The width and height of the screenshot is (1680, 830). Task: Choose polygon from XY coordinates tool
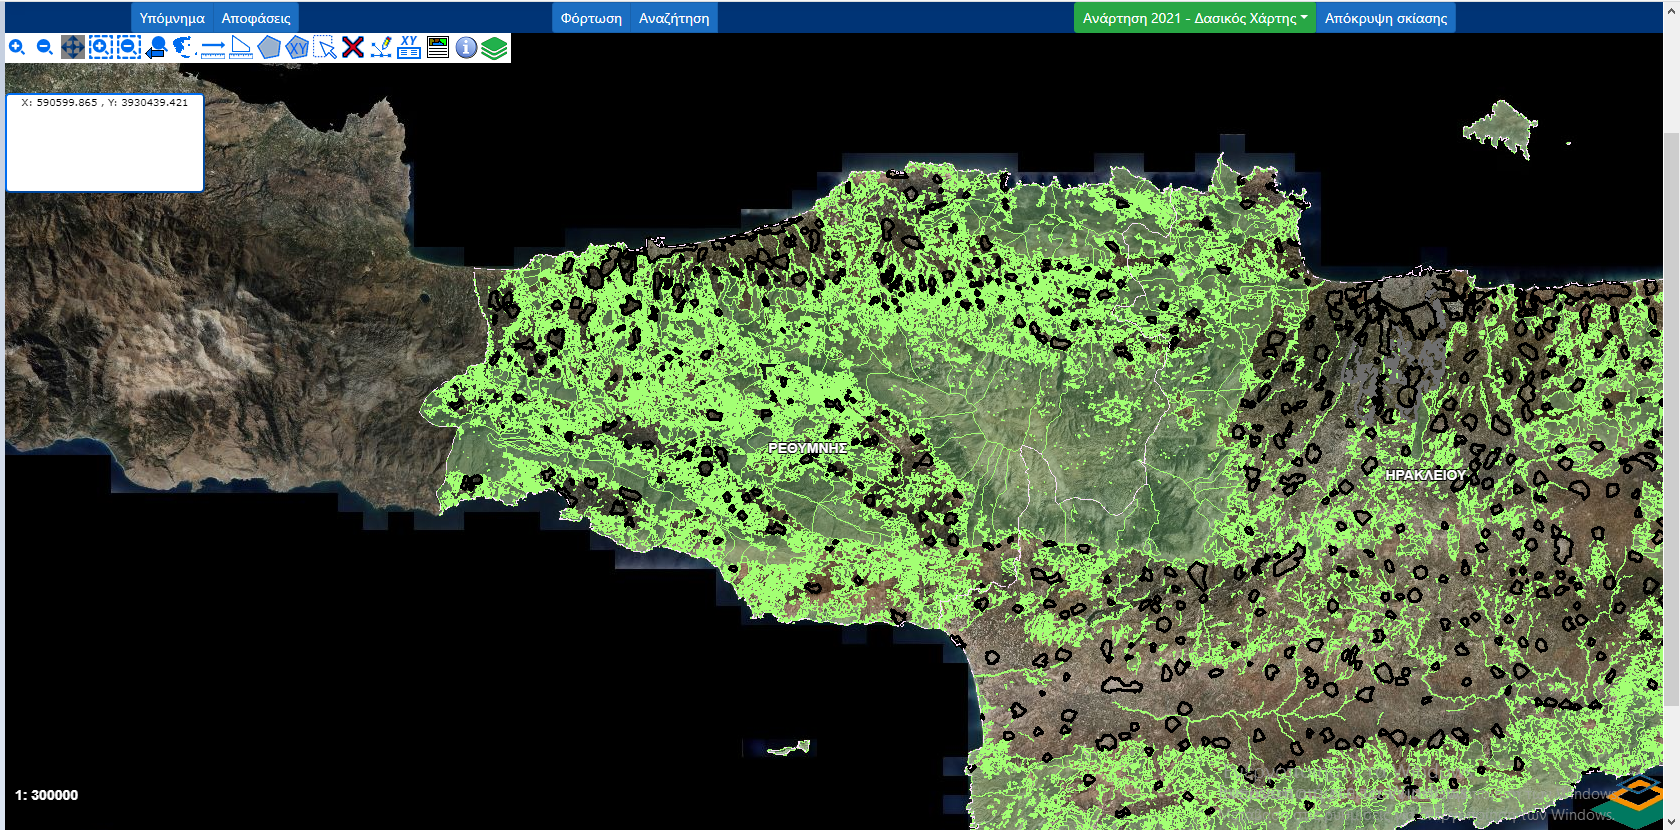click(x=297, y=47)
